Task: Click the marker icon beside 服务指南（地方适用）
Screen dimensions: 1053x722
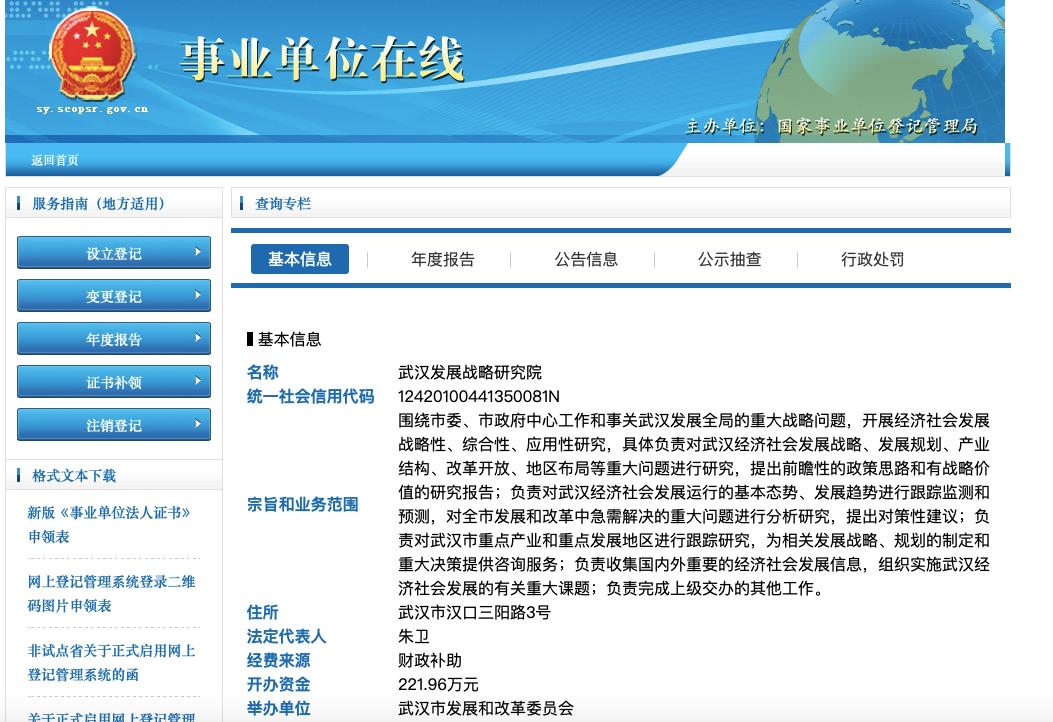Action: point(19,203)
